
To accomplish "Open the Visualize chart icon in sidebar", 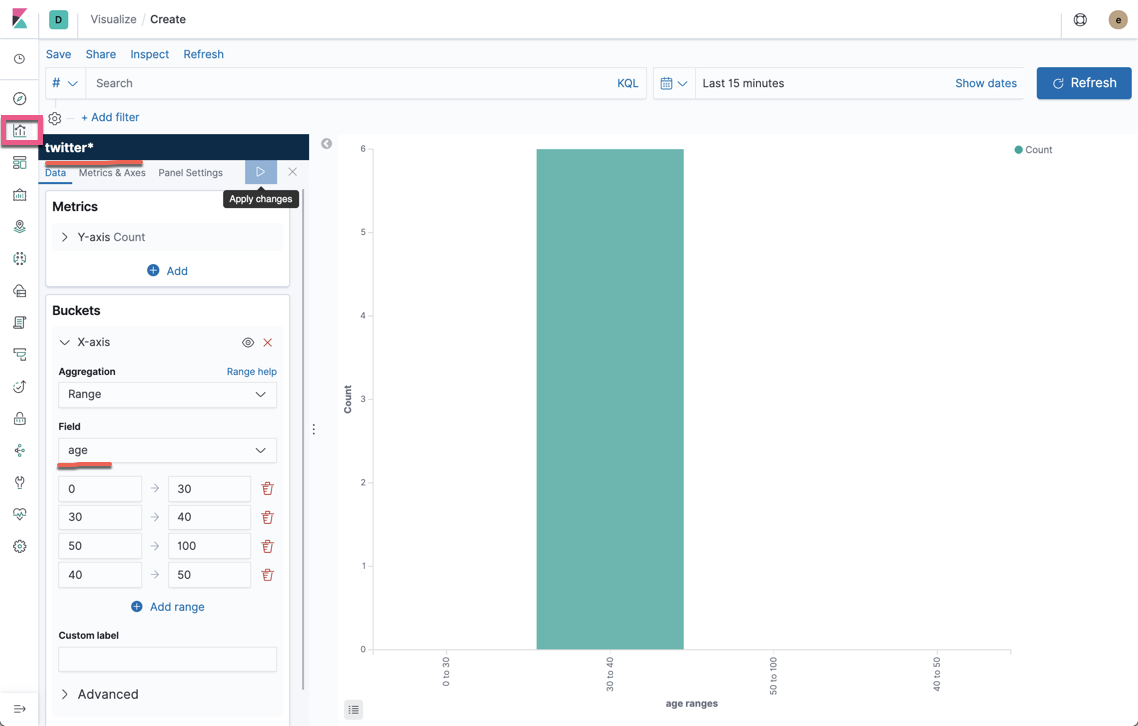I will [x=20, y=131].
